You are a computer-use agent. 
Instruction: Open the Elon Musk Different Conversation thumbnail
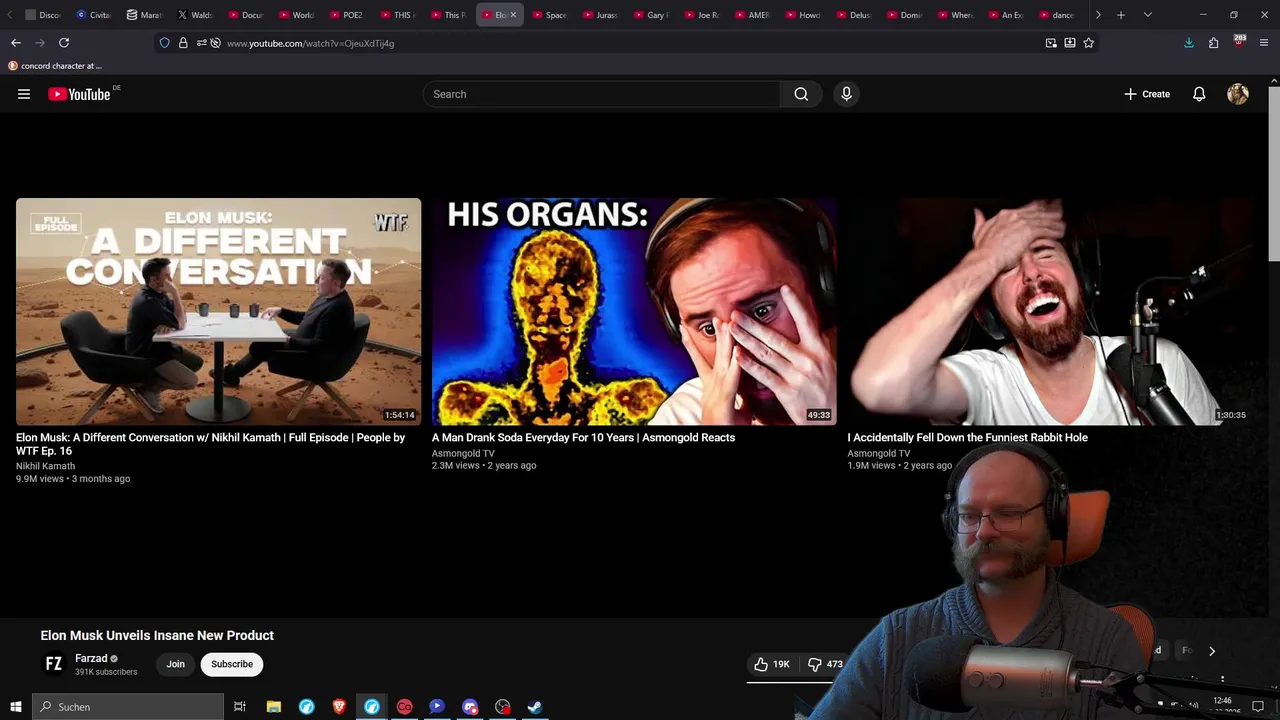[218, 311]
